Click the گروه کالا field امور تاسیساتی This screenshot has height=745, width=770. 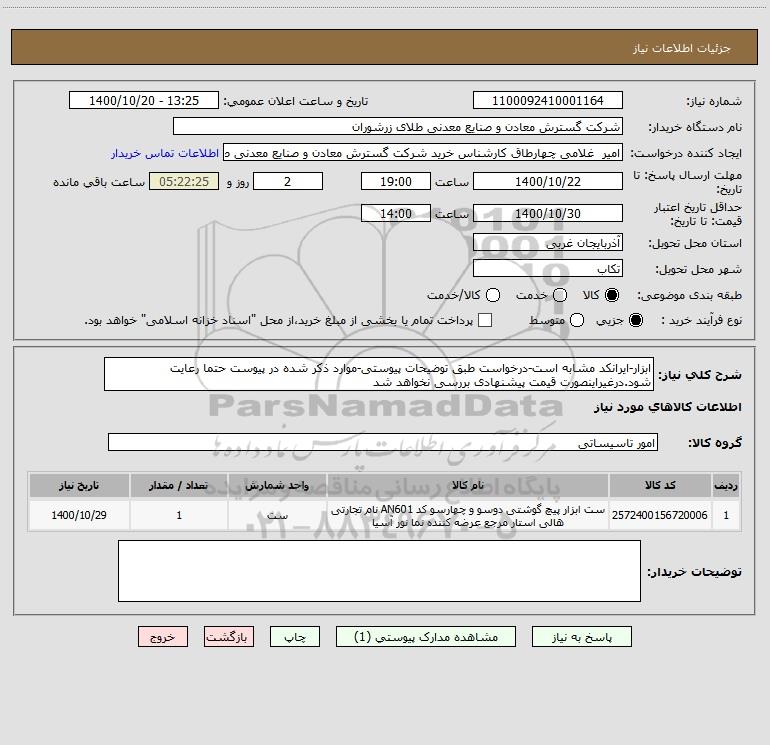pos(383,442)
